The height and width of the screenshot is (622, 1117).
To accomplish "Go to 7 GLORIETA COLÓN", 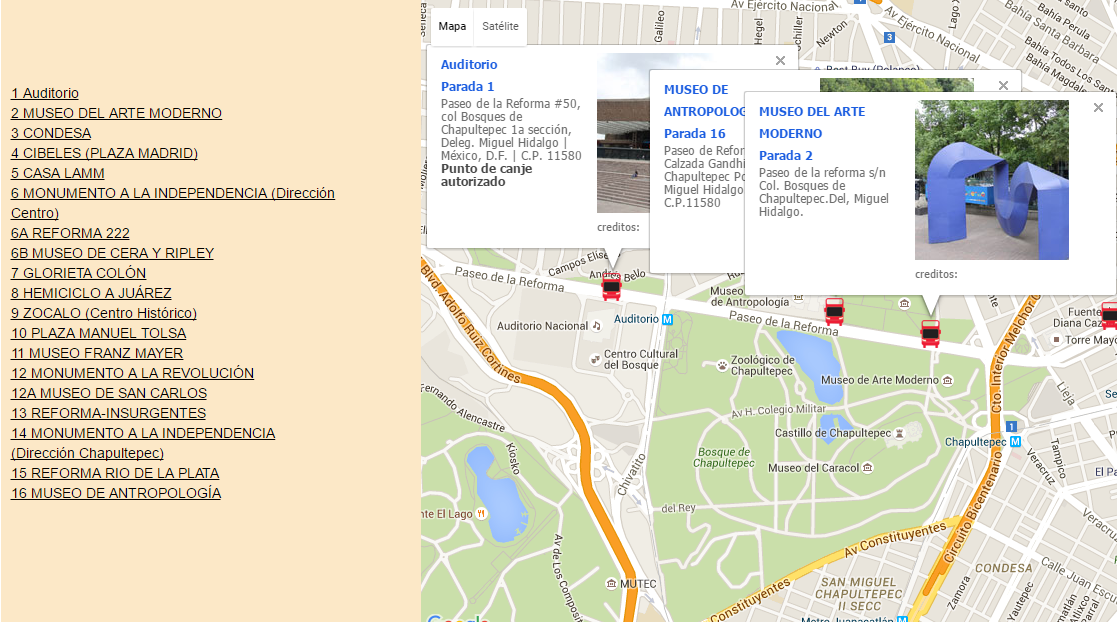I will click(x=78, y=273).
